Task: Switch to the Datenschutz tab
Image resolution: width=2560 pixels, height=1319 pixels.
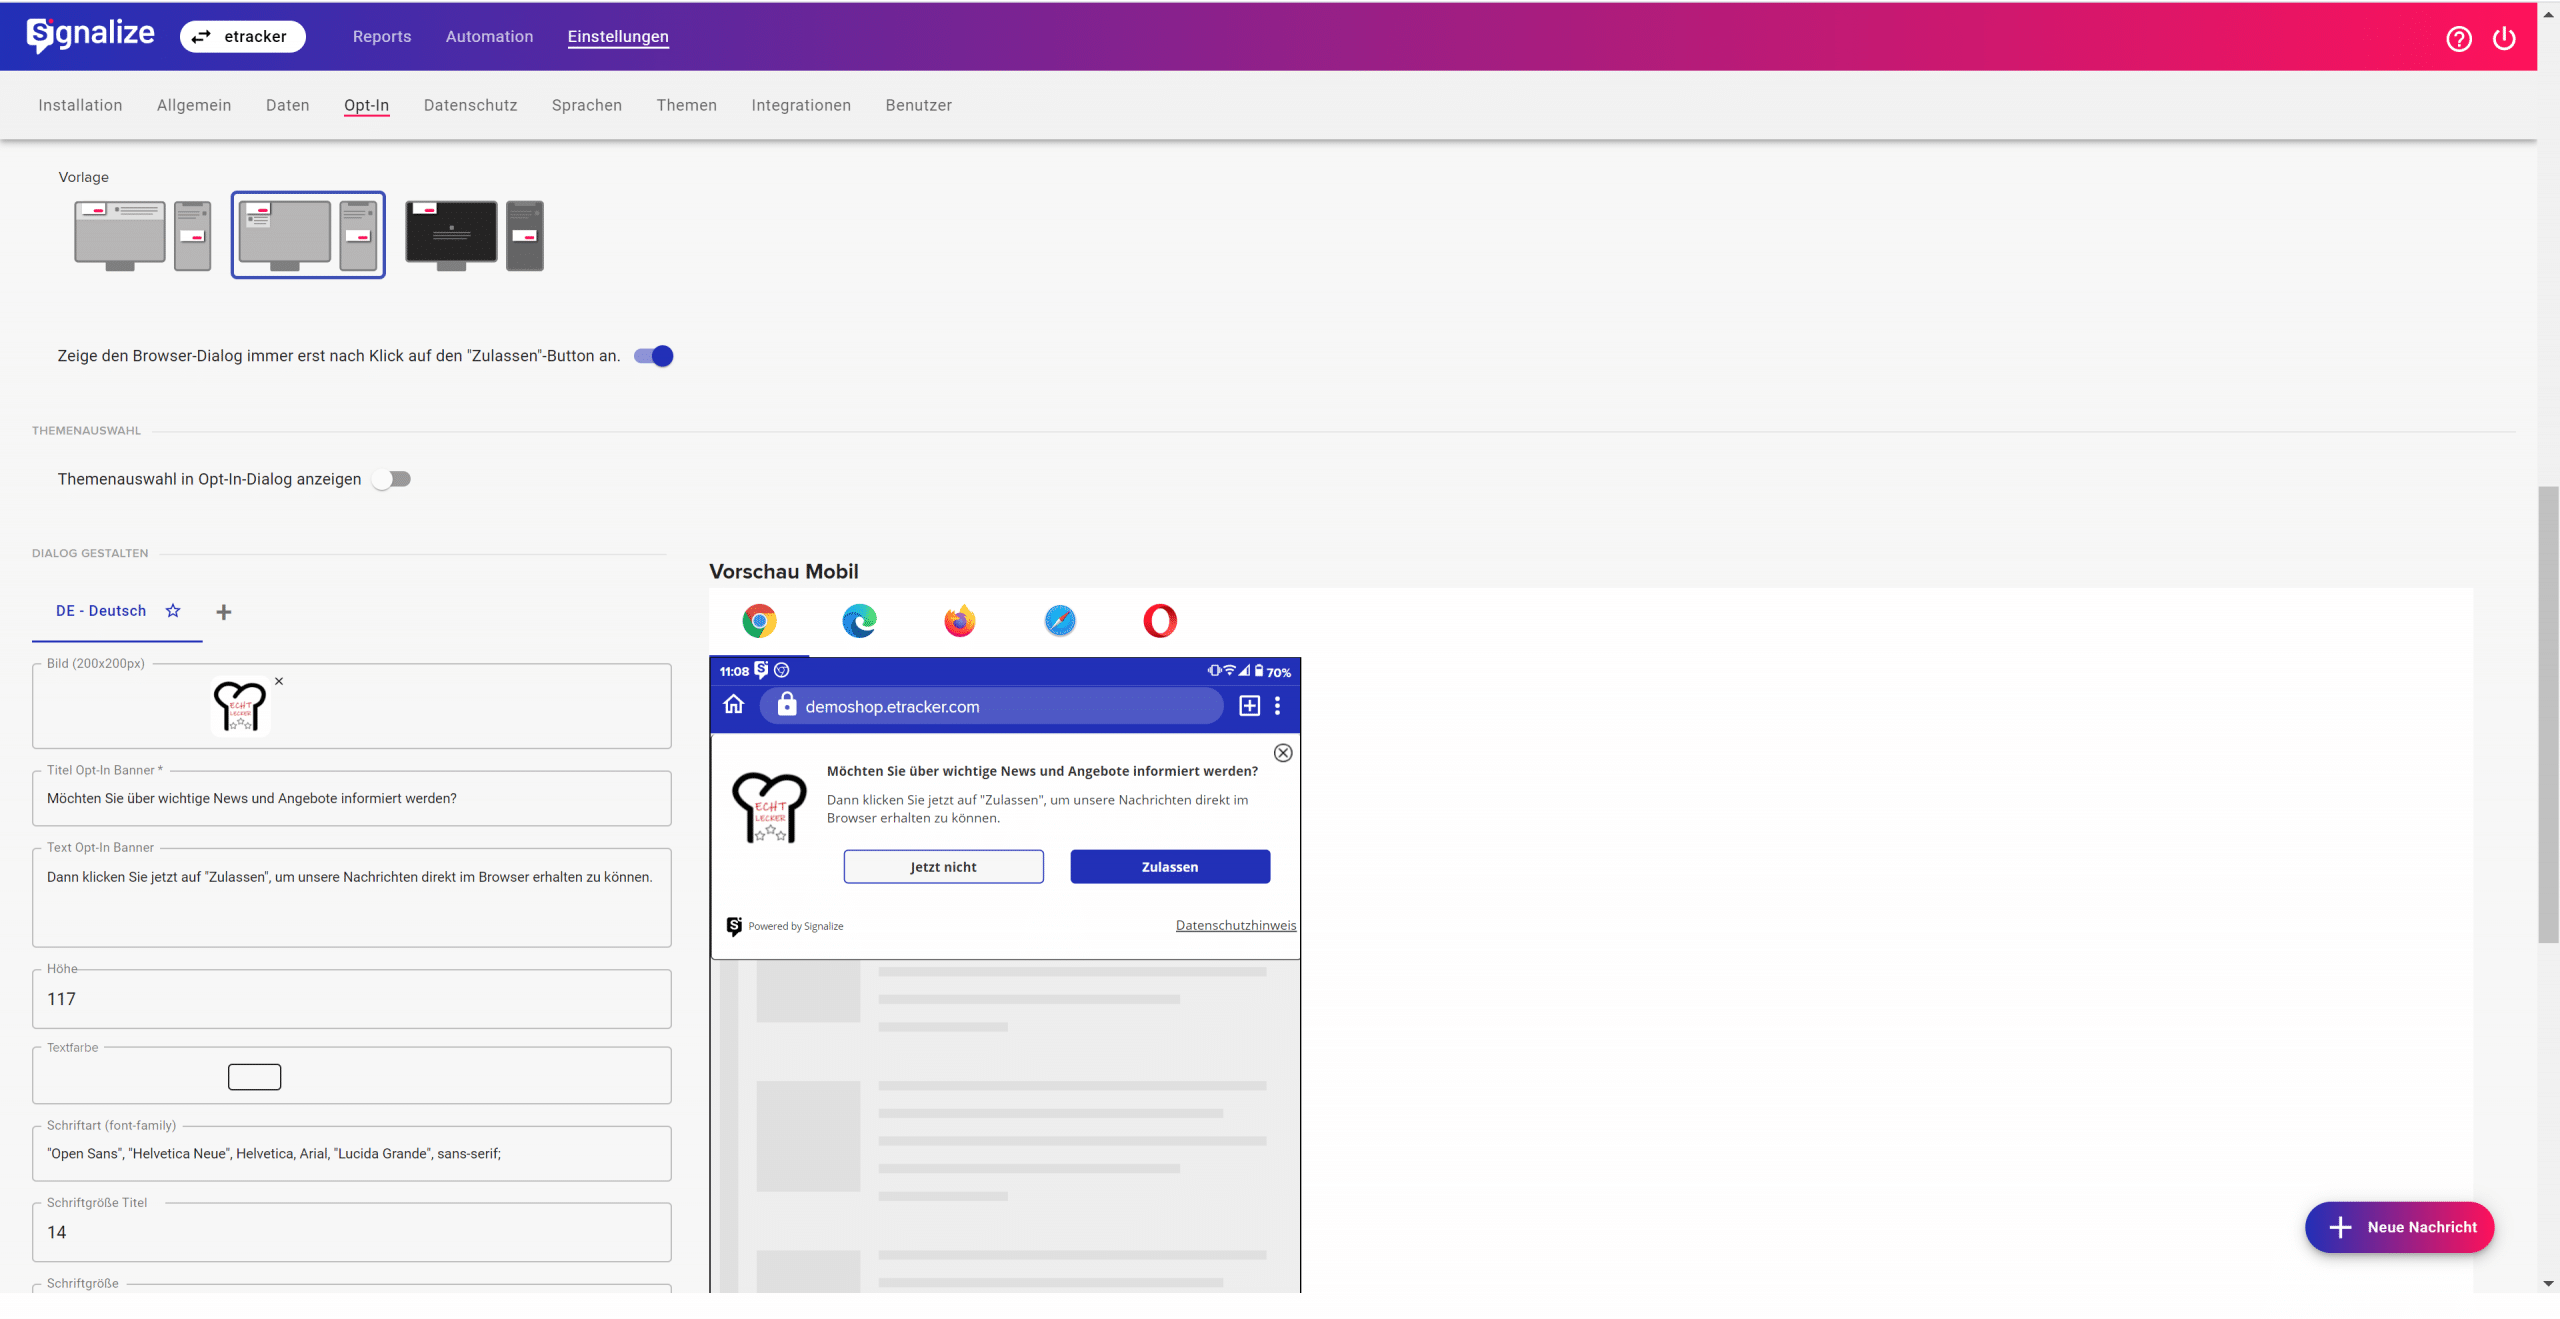Action: click(x=471, y=105)
